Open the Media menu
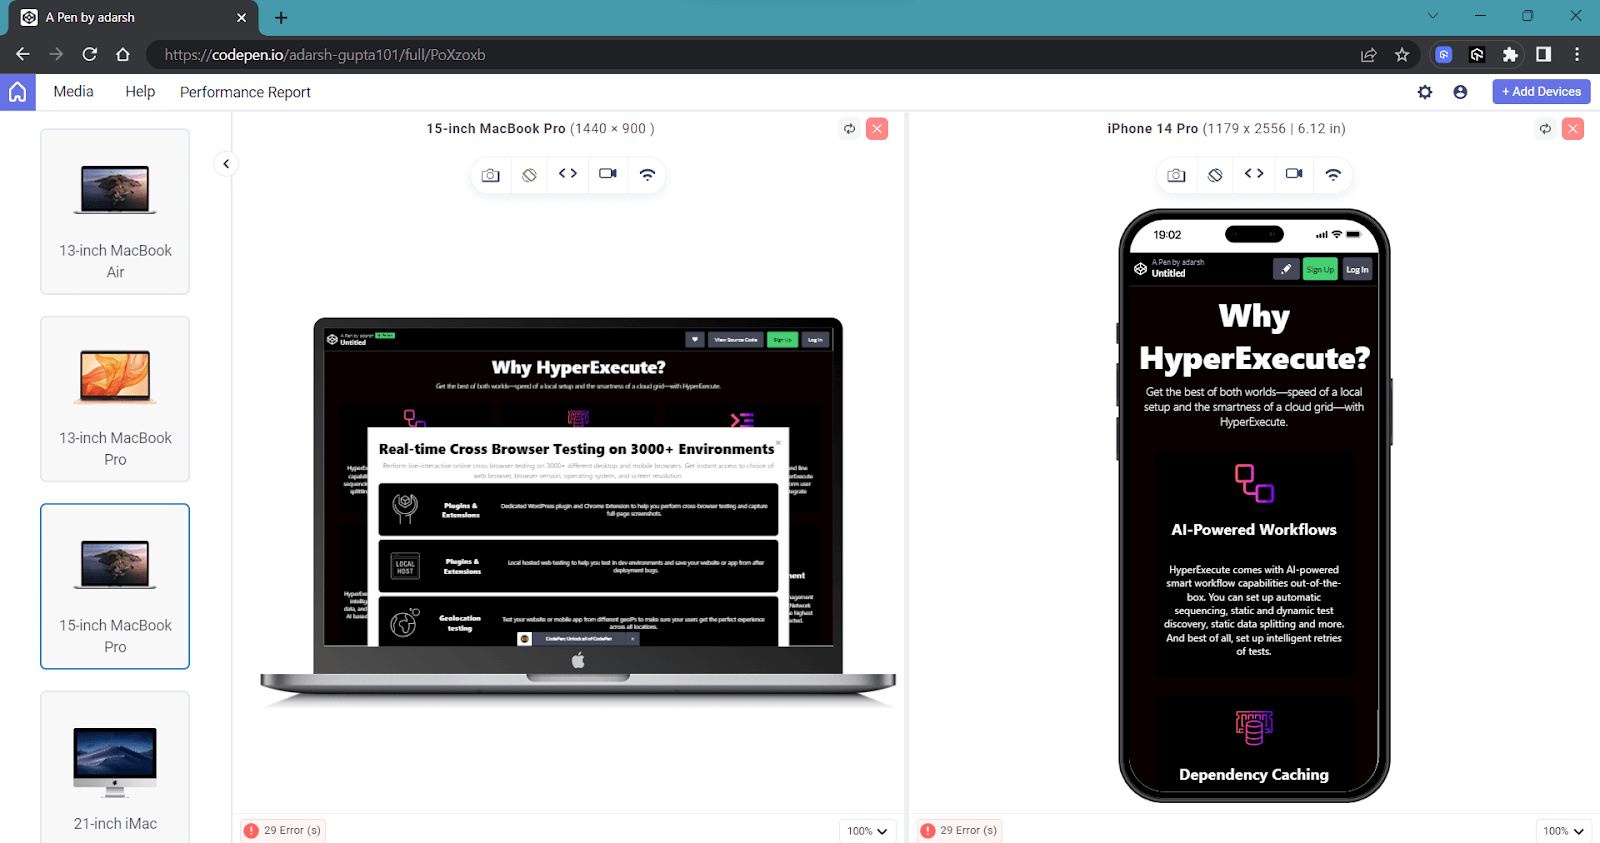Screen dimensions: 1600x843 pyautogui.click(x=73, y=91)
